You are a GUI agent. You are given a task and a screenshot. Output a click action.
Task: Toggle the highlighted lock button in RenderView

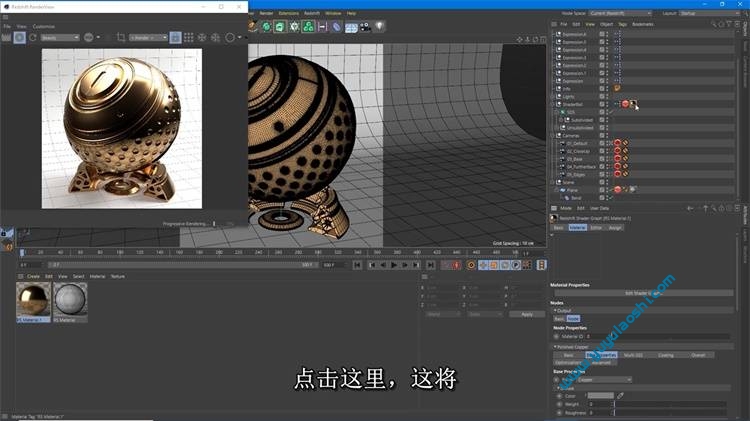pyautogui.click(x=176, y=37)
